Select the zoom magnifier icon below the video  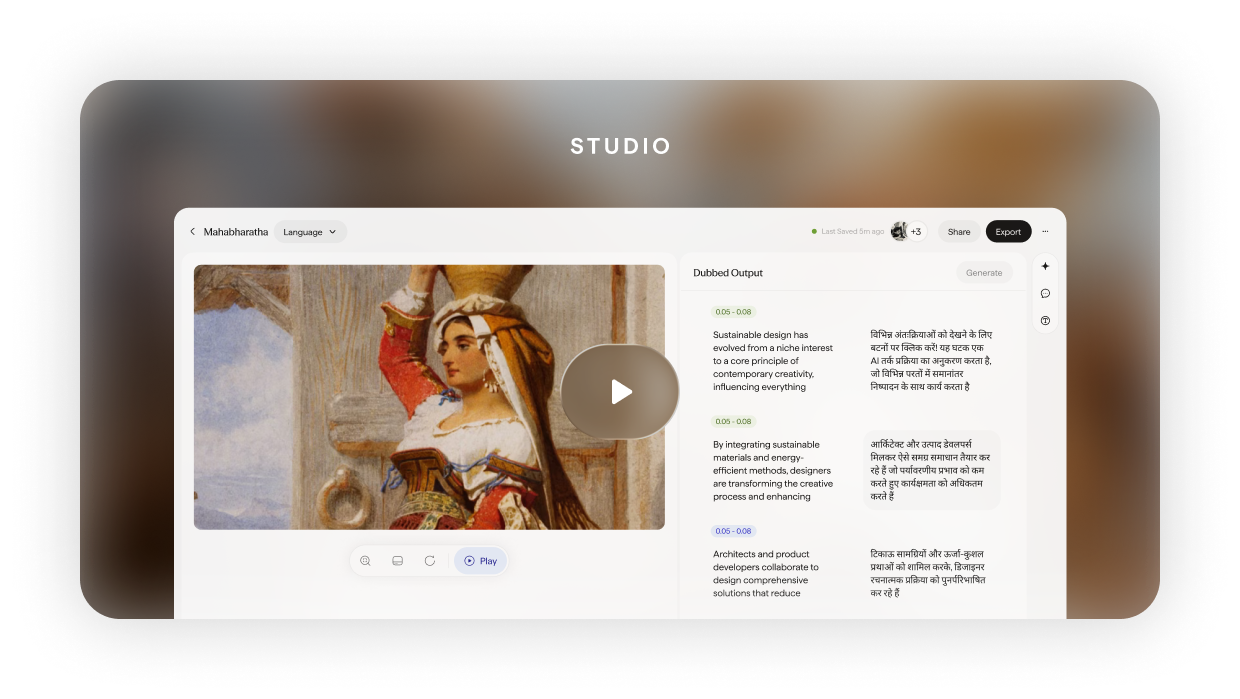click(x=366, y=561)
